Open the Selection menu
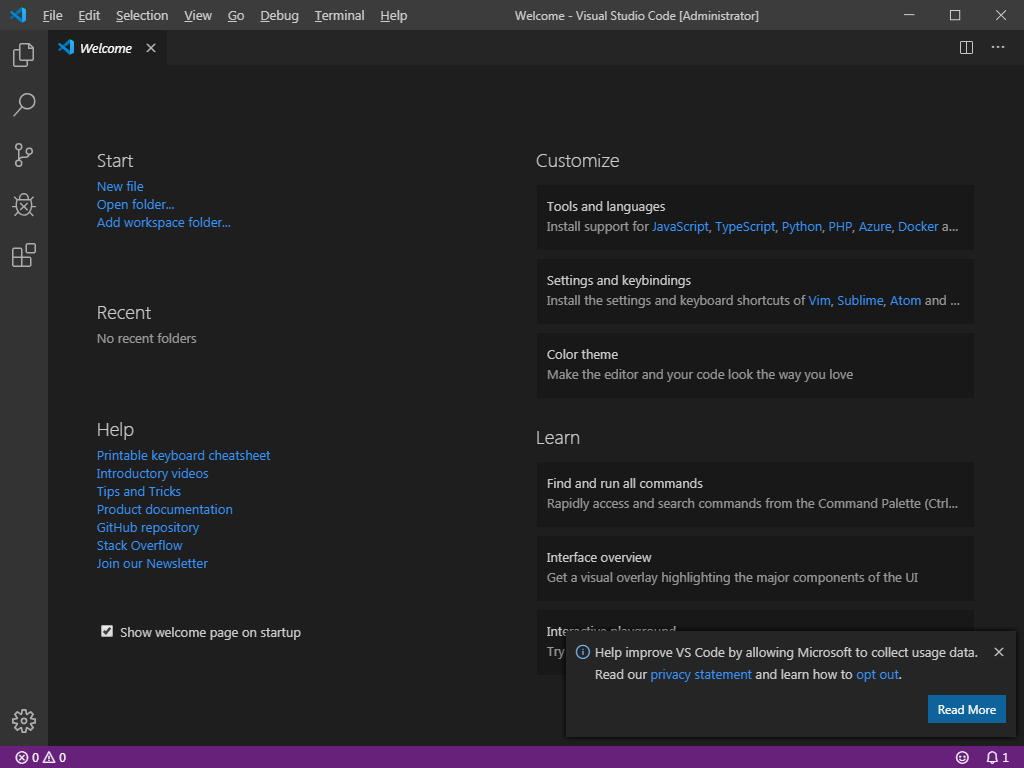The height and width of the screenshot is (768, 1024). (142, 15)
